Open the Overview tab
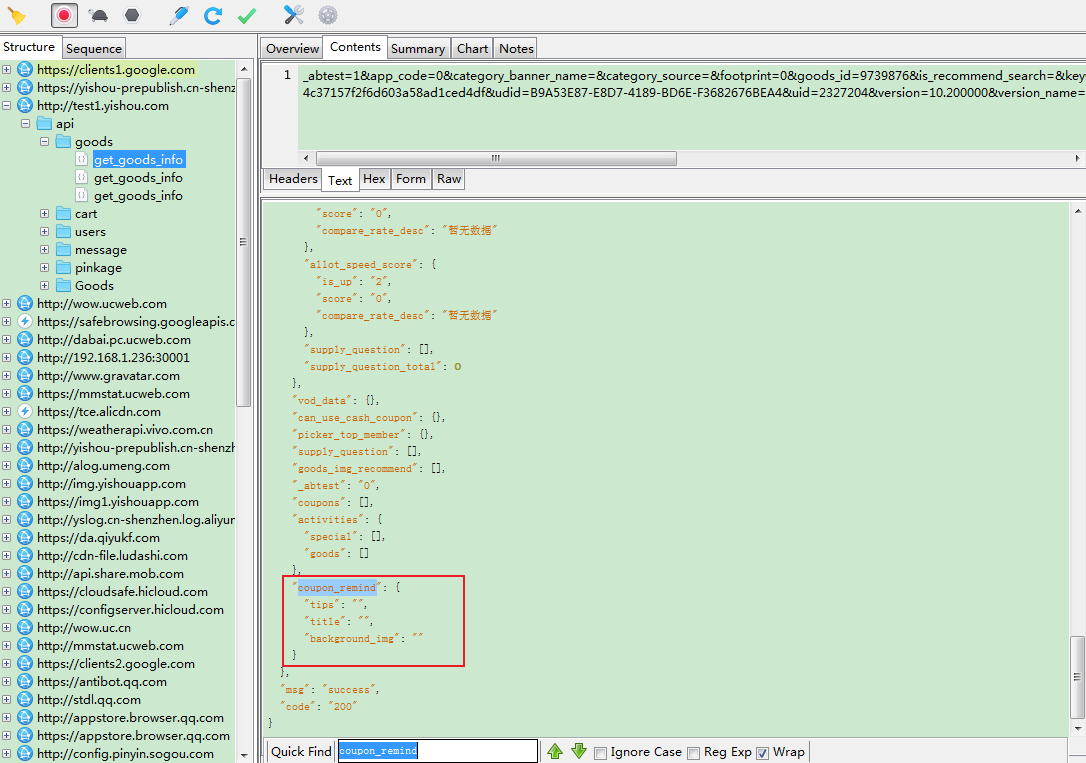 [x=292, y=48]
